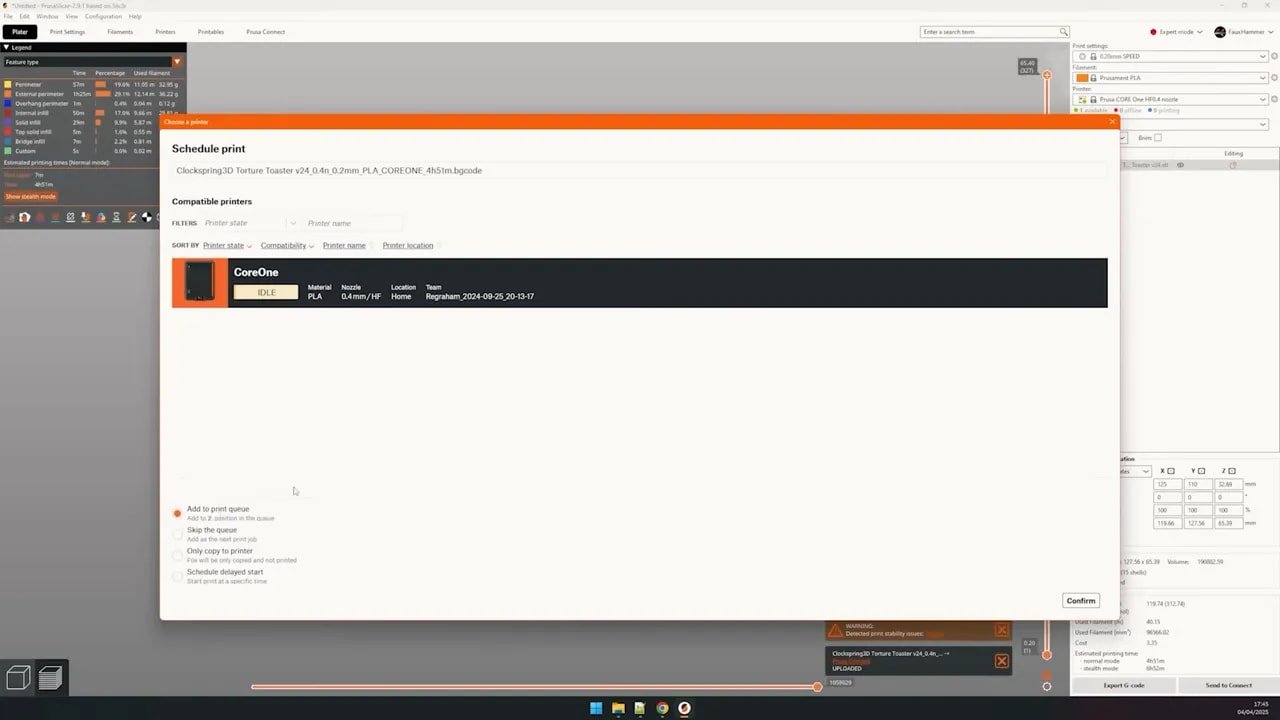
Task: Select Add to print queue option
Action: coord(177,513)
